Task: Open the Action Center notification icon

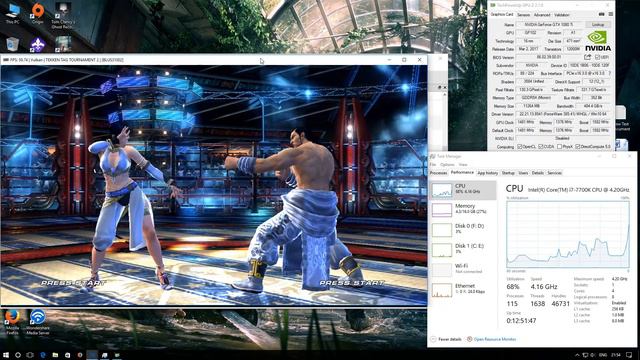Action: [629, 355]
